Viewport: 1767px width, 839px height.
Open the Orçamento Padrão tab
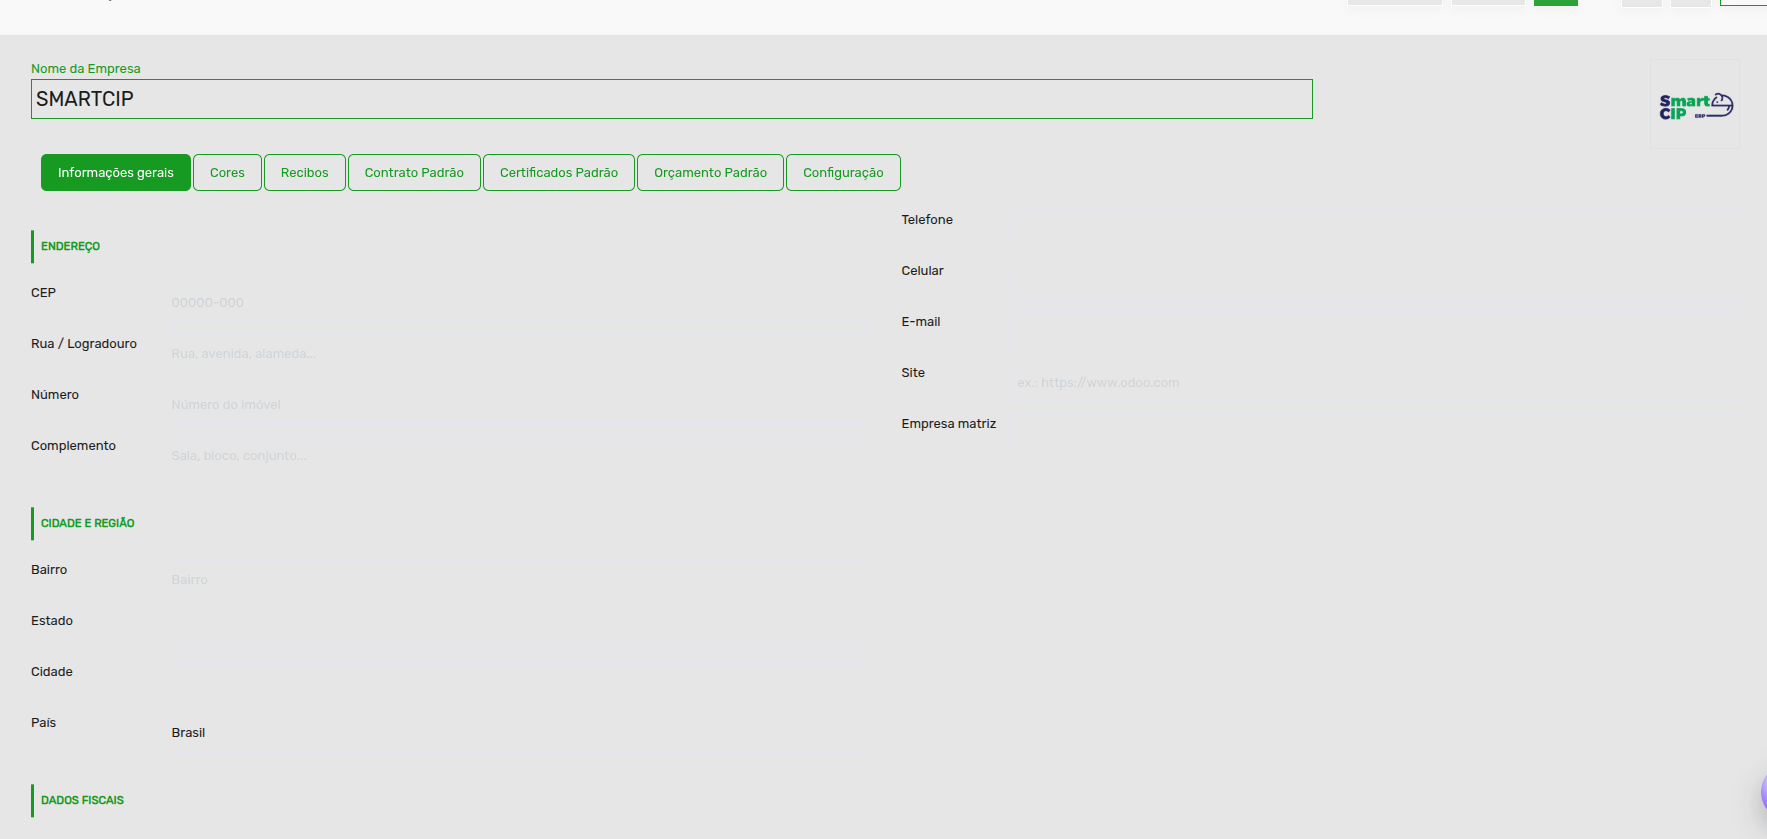pyautogui.click(x=710, y=172)
